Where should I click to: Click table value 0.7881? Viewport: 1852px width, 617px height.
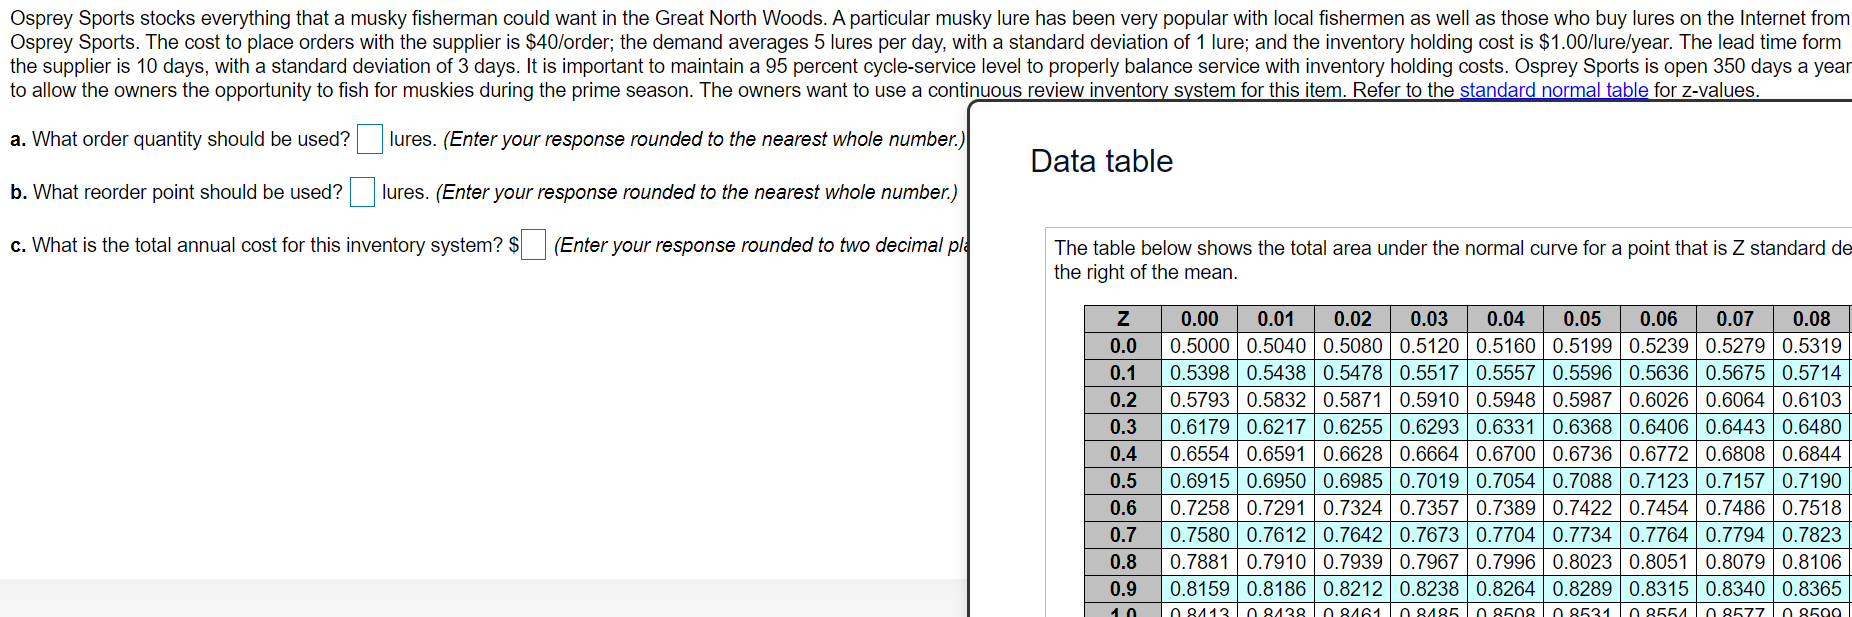(x=1199, y=562)
